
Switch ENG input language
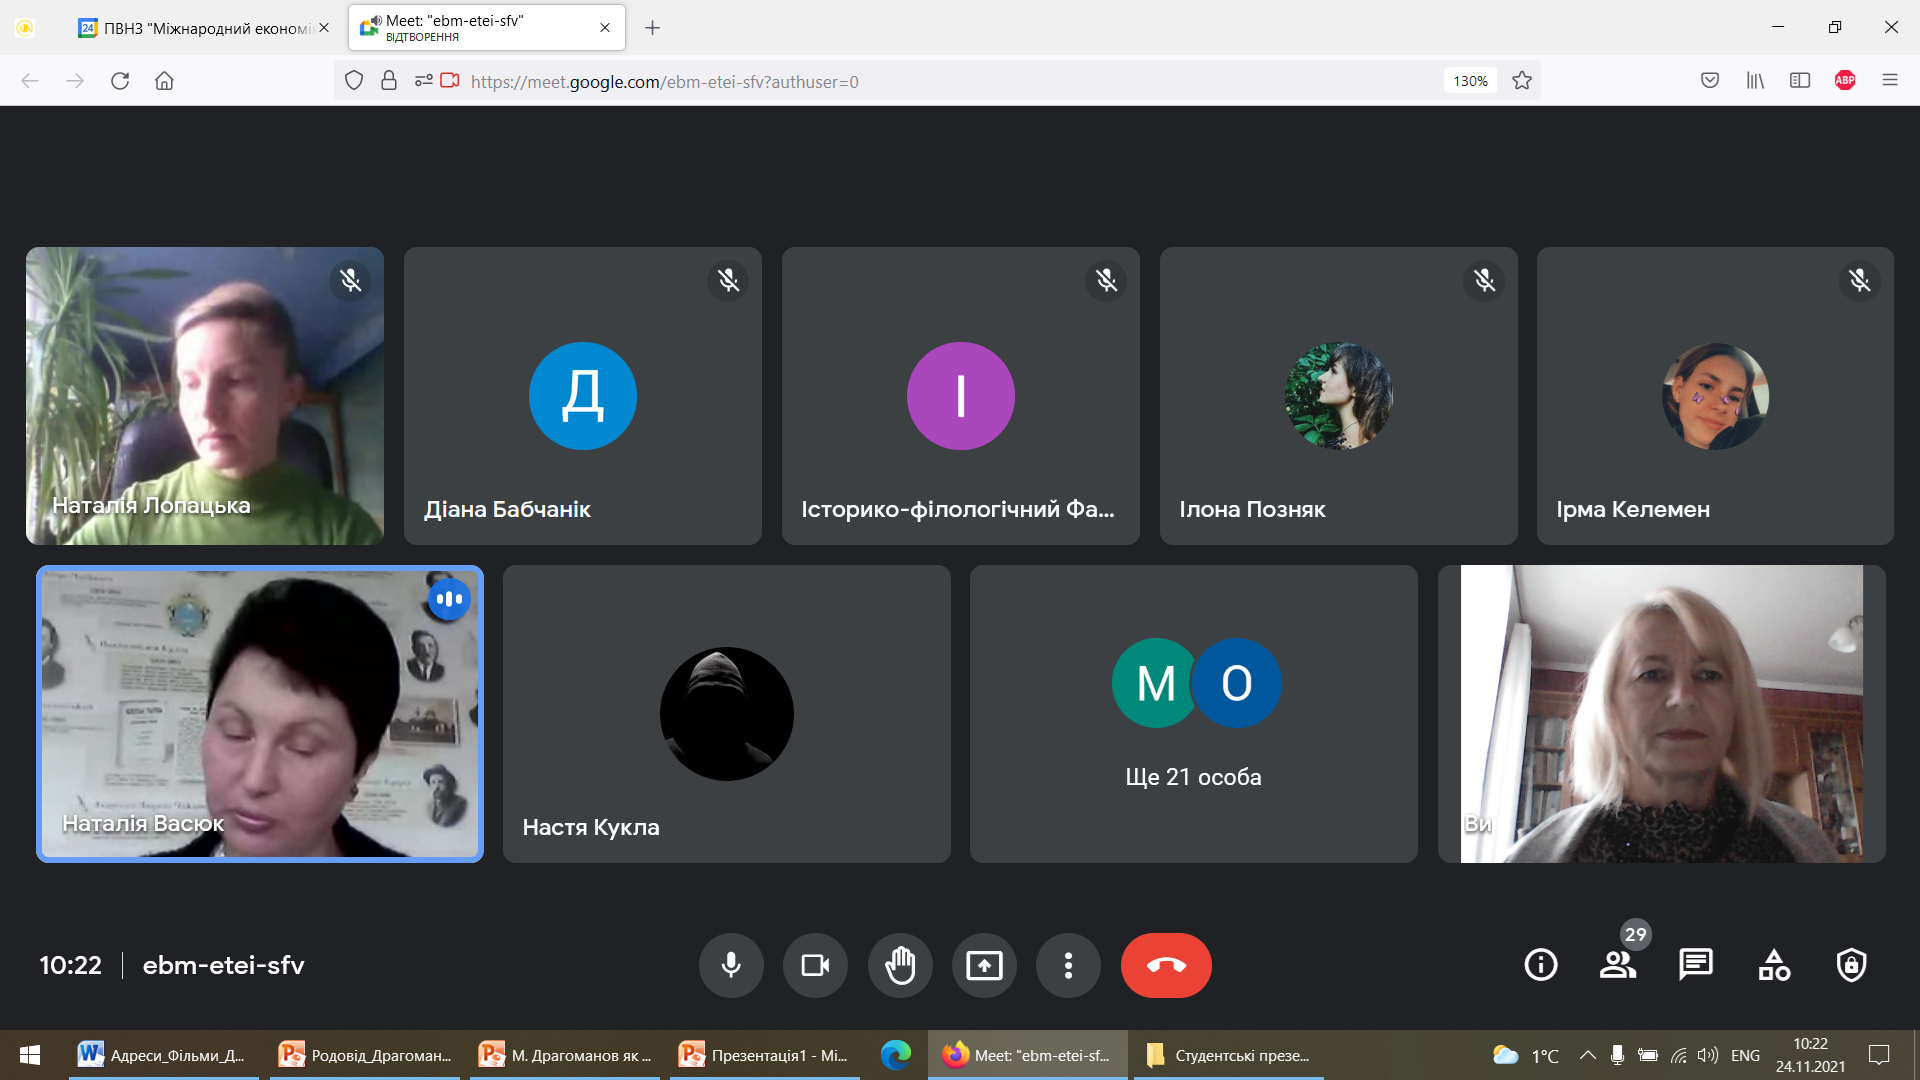tap(1745, 1055)
